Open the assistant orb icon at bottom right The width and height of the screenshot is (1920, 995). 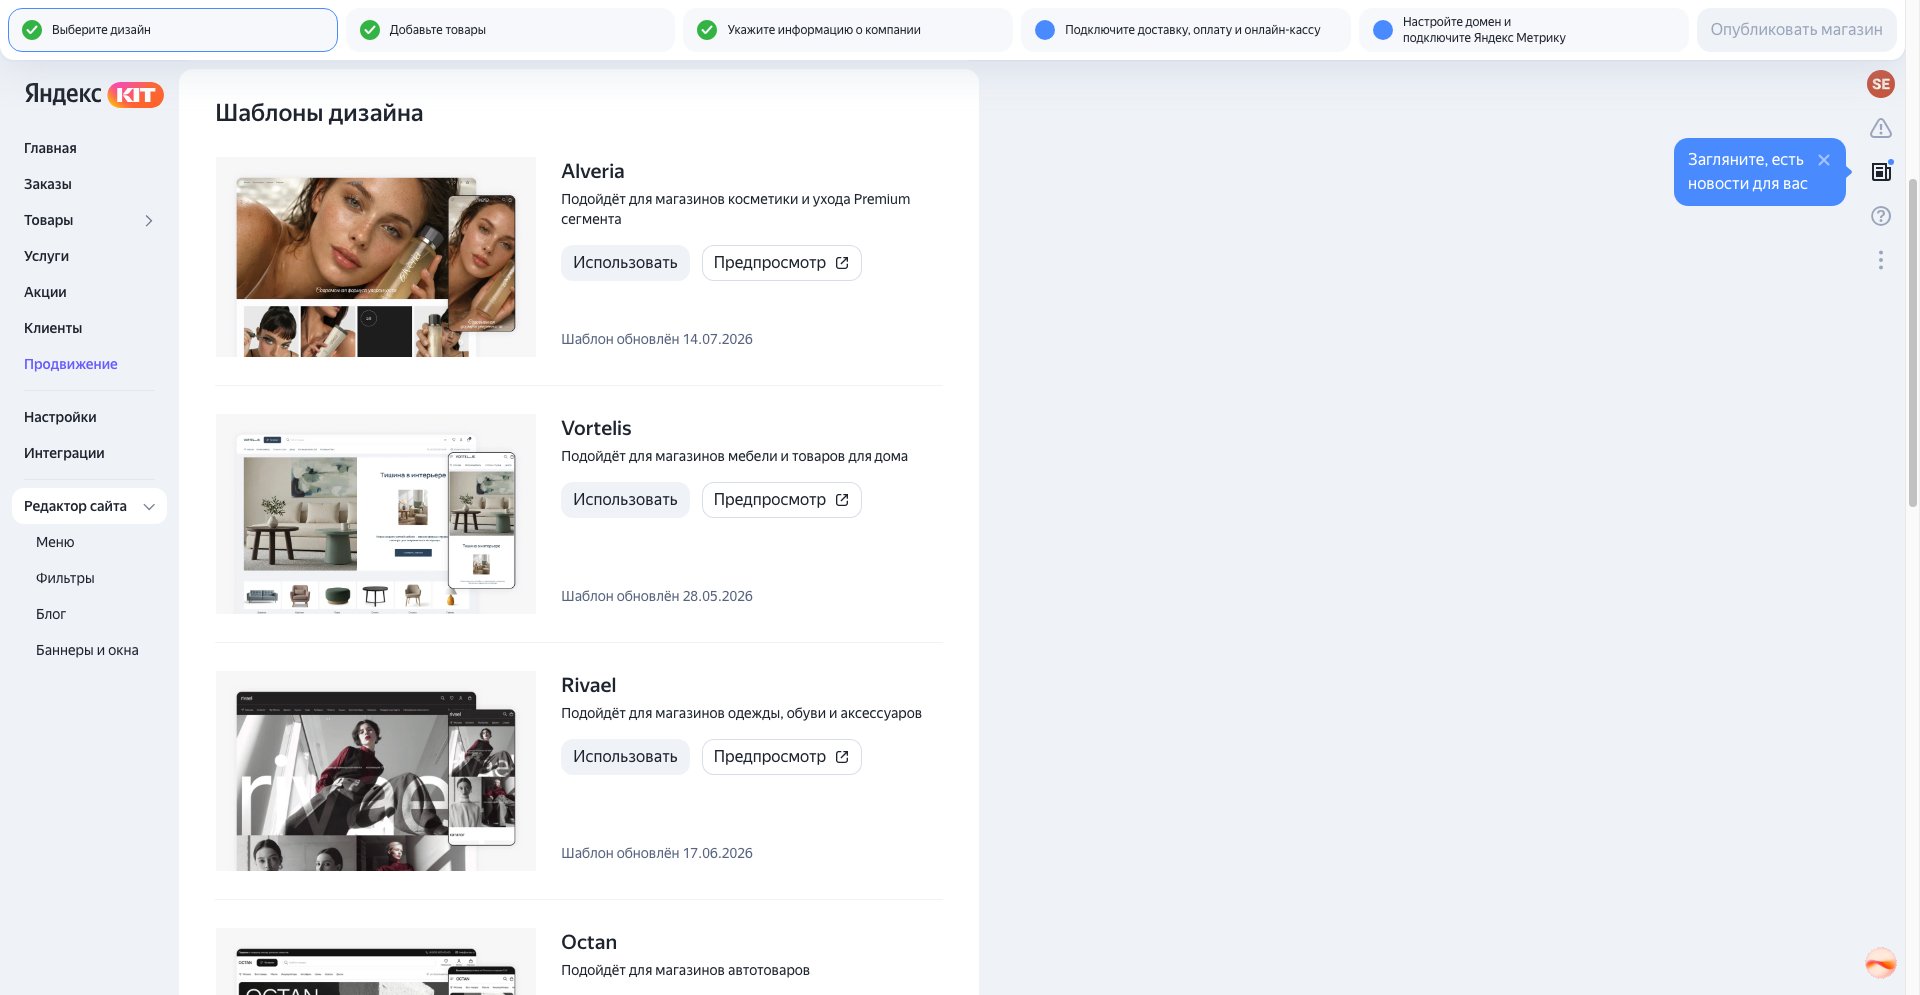(1880, 963)
